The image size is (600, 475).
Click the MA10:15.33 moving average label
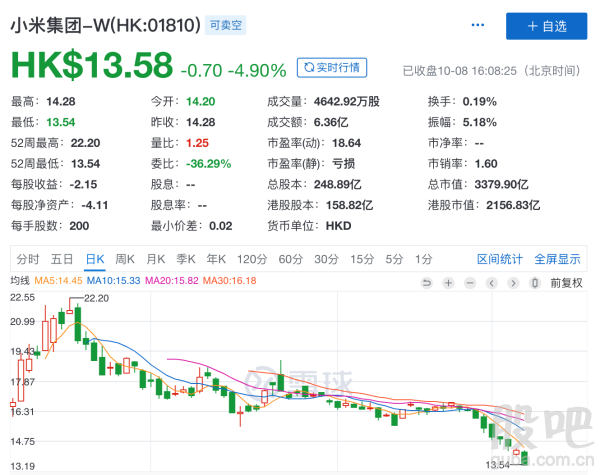113,281
